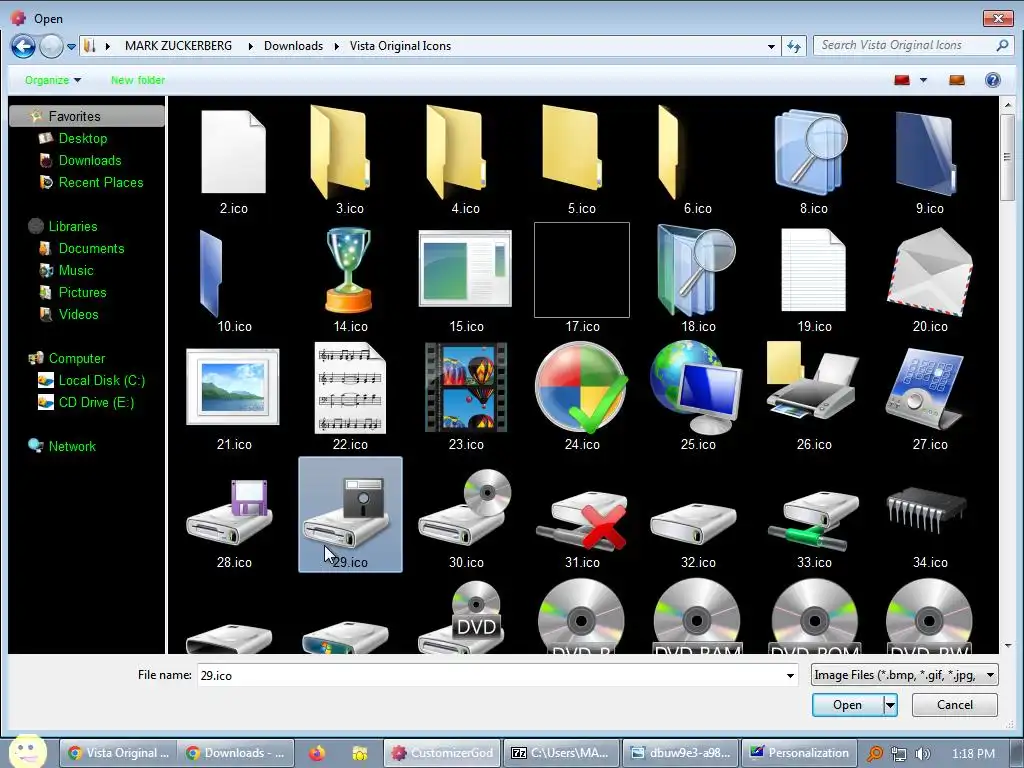Viewport: 1024px width, 768px height.
Task: Open Network in the navigation pane
Action: tap(72, 447)
